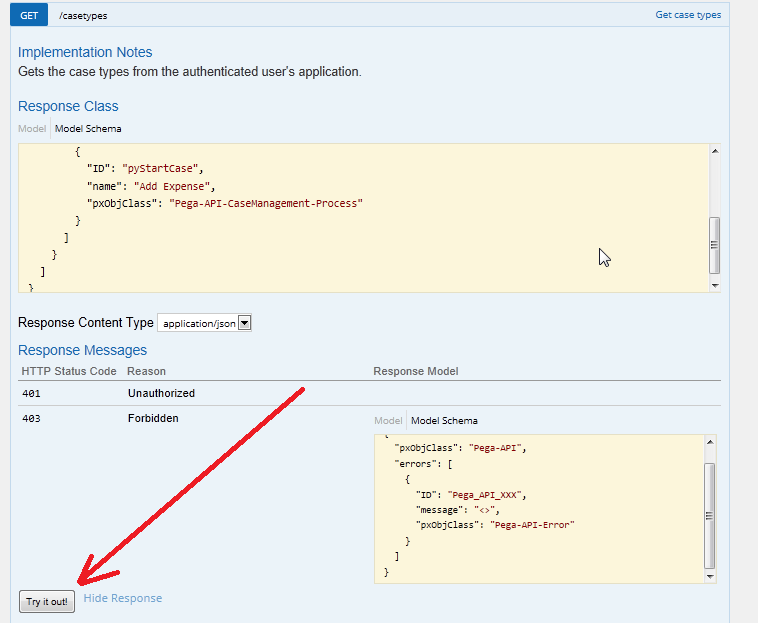Viewport: 758px width, 623px height.
Task: Switch to Model tab in 403 row
Action: pyautogui.click(x=388, y=420)
